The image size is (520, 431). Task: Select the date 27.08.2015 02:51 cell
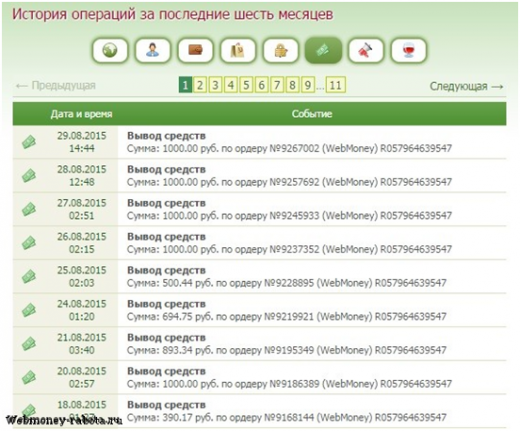tap(82, 209)
